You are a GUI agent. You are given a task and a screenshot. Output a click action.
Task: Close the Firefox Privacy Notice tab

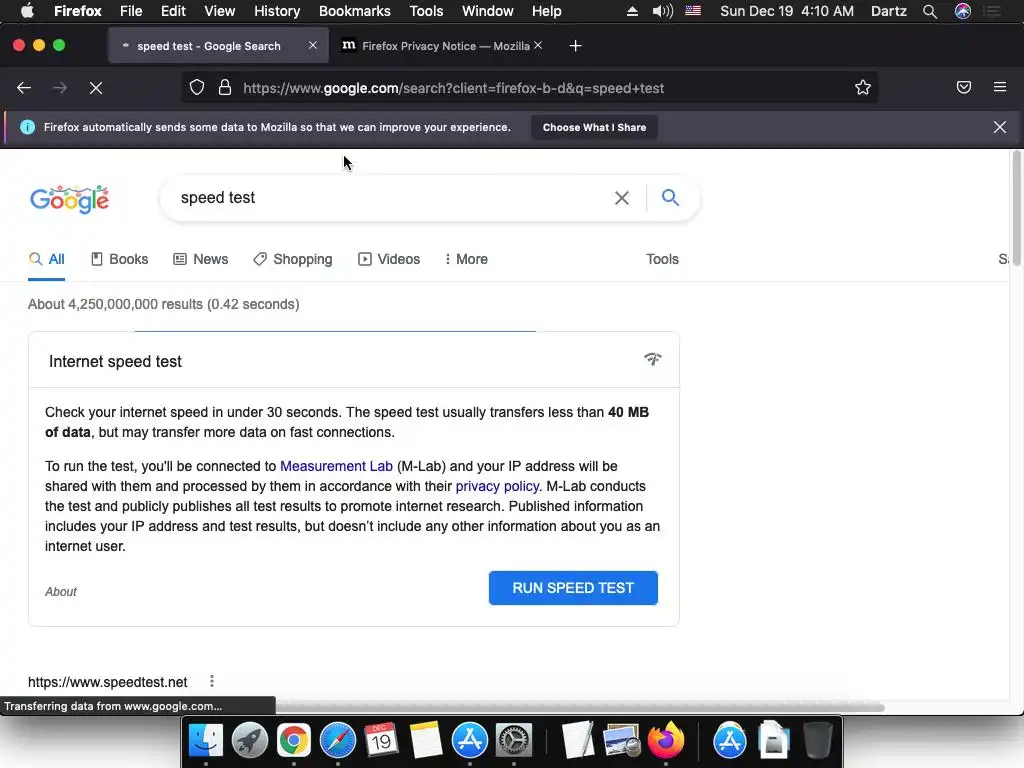click(538, 45)
